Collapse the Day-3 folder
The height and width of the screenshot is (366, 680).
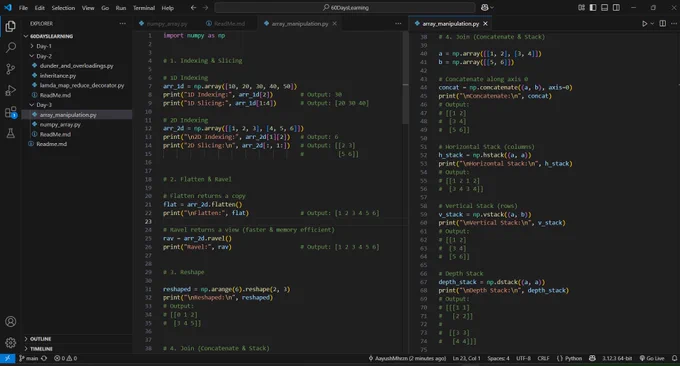(32, 105)
